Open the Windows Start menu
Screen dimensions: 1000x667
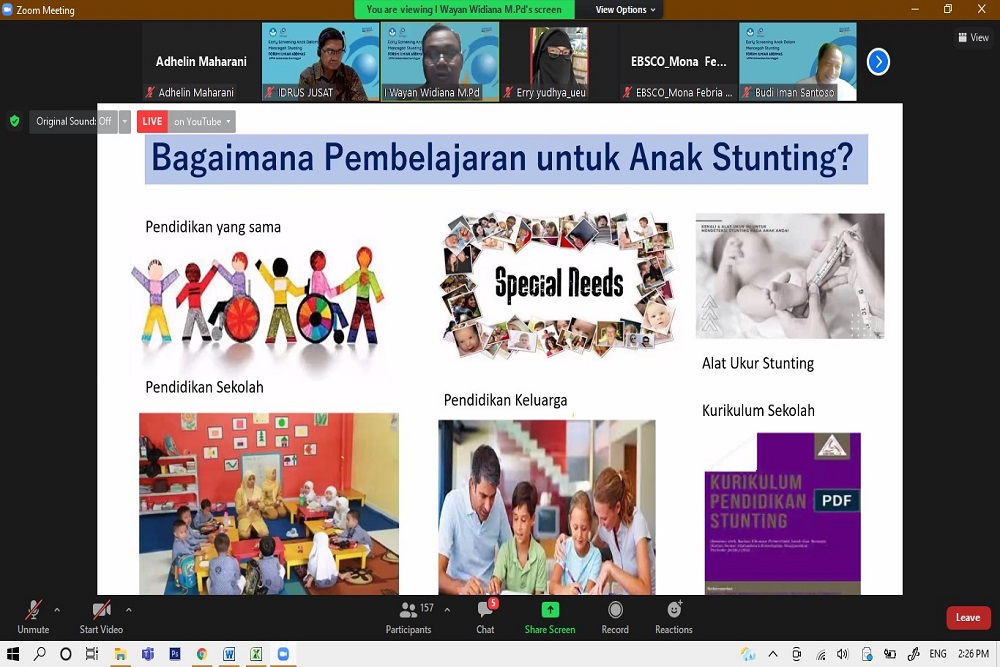13,654
